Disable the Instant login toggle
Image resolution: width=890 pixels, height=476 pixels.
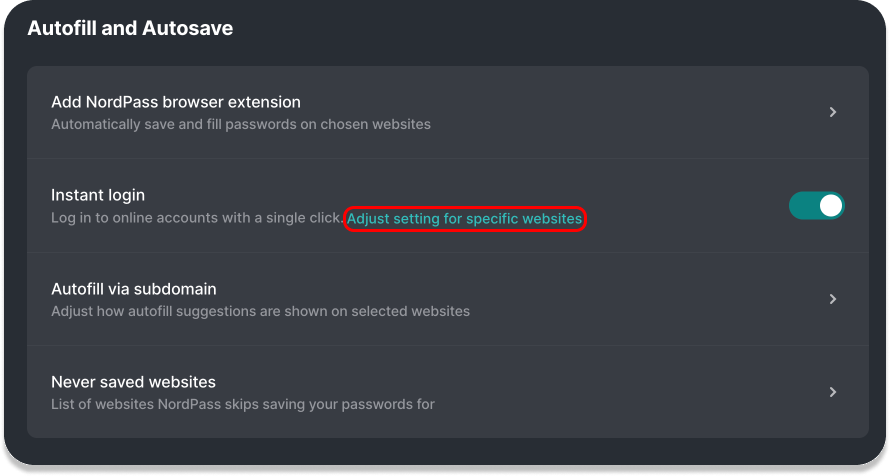817,205
